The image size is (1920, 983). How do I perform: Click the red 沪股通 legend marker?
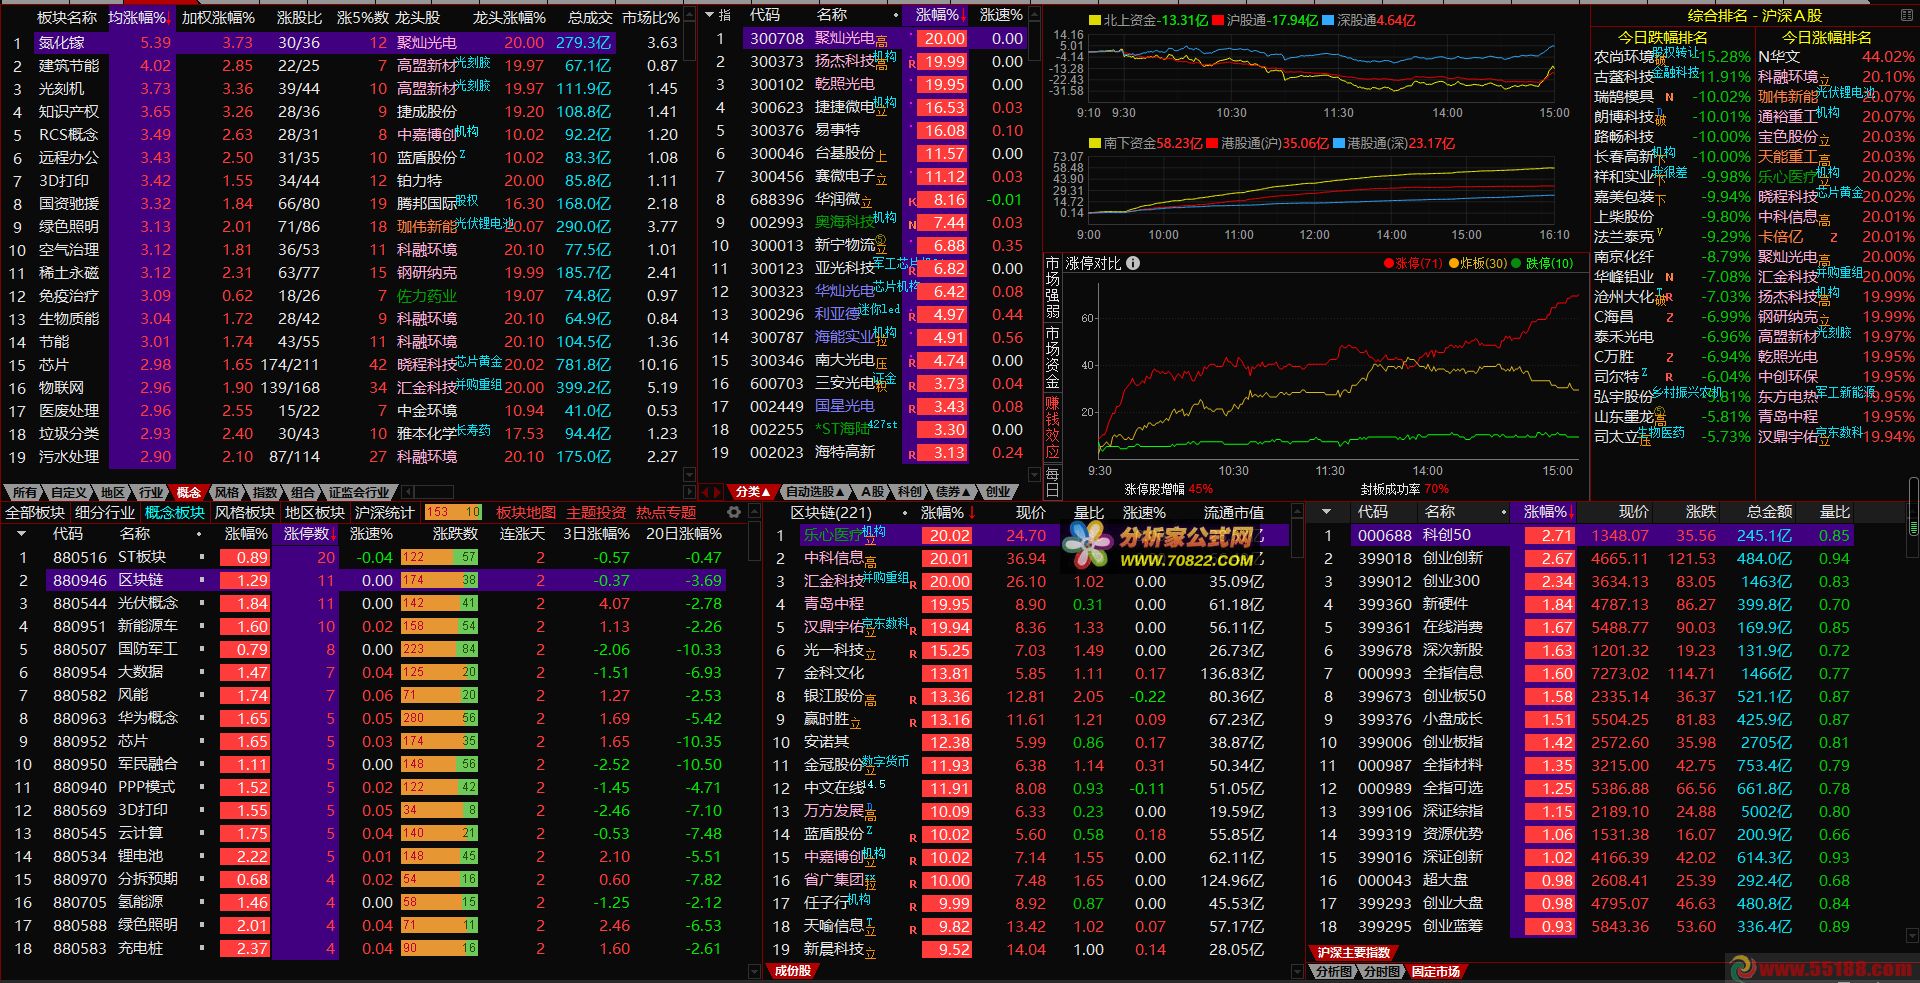pos(1218,20)
